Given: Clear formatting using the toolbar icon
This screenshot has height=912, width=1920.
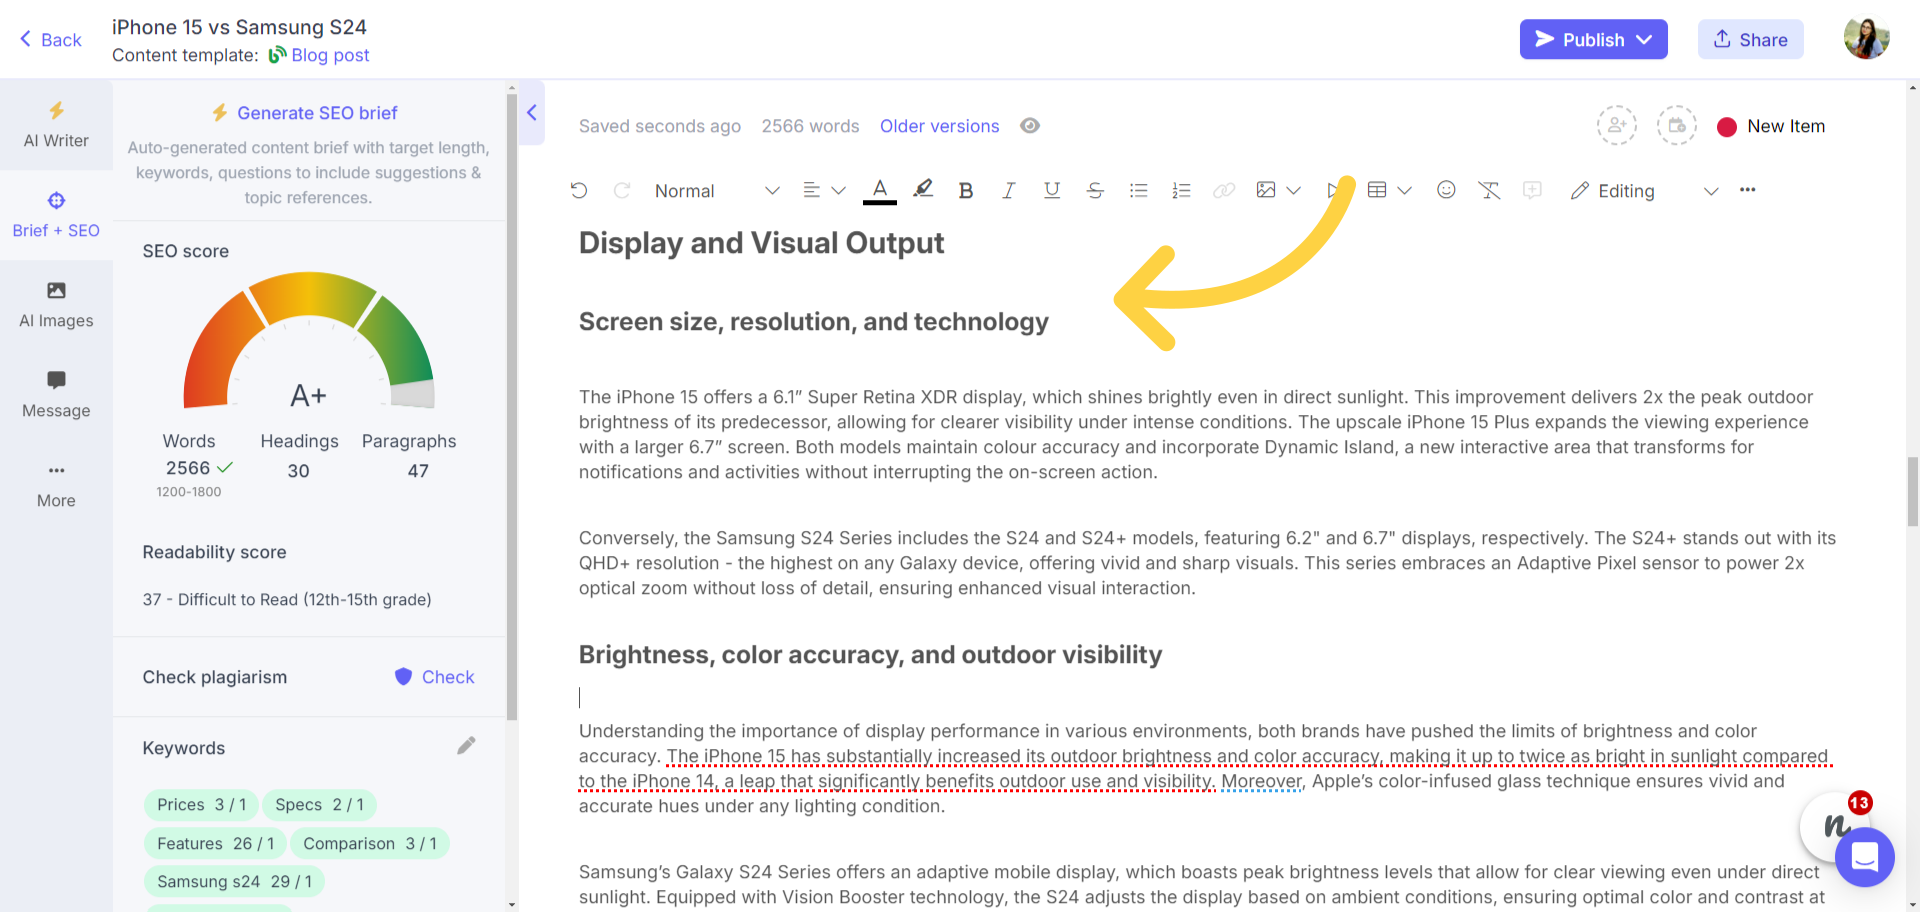Looking at the screenshot, I should click(x=1489, y=190).
